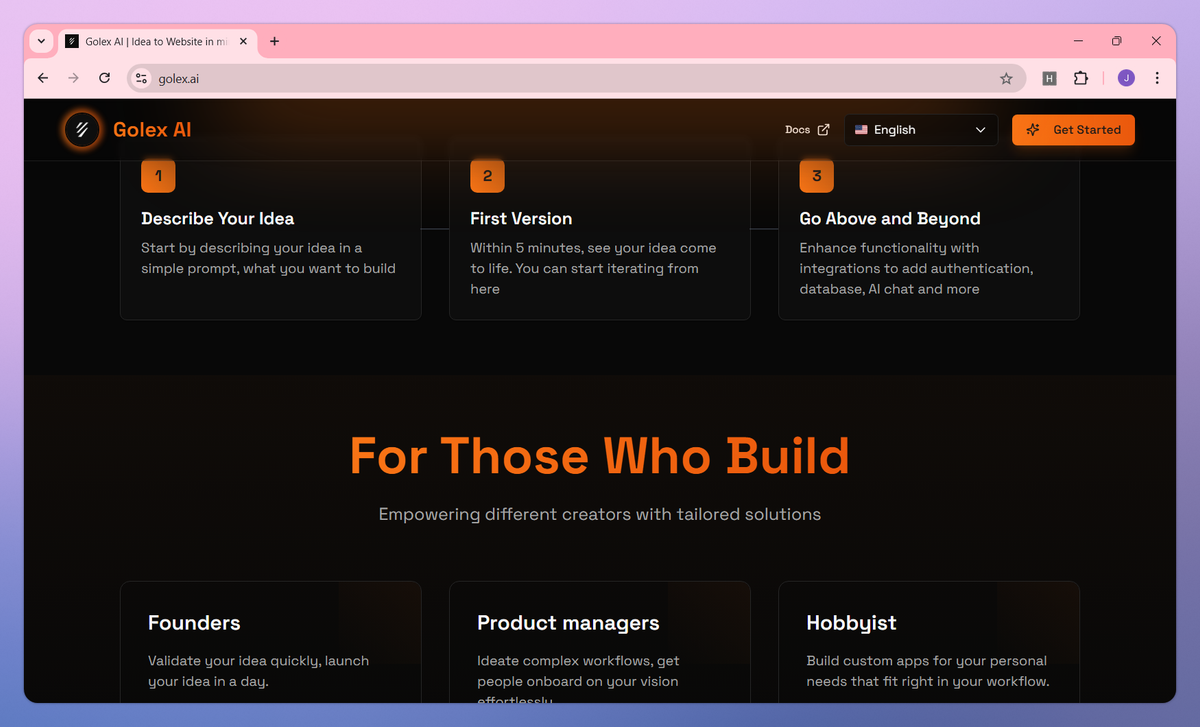The image size is (1200, 727).
Task: Click the Golex AI logo icon
Action: 82,129
